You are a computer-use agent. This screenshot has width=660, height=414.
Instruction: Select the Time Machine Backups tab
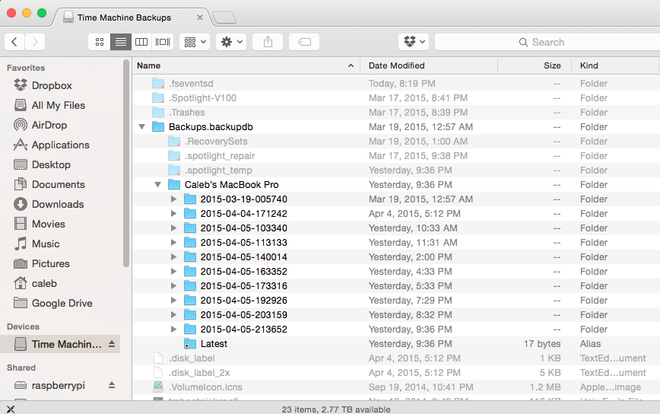tap(131, 18)
